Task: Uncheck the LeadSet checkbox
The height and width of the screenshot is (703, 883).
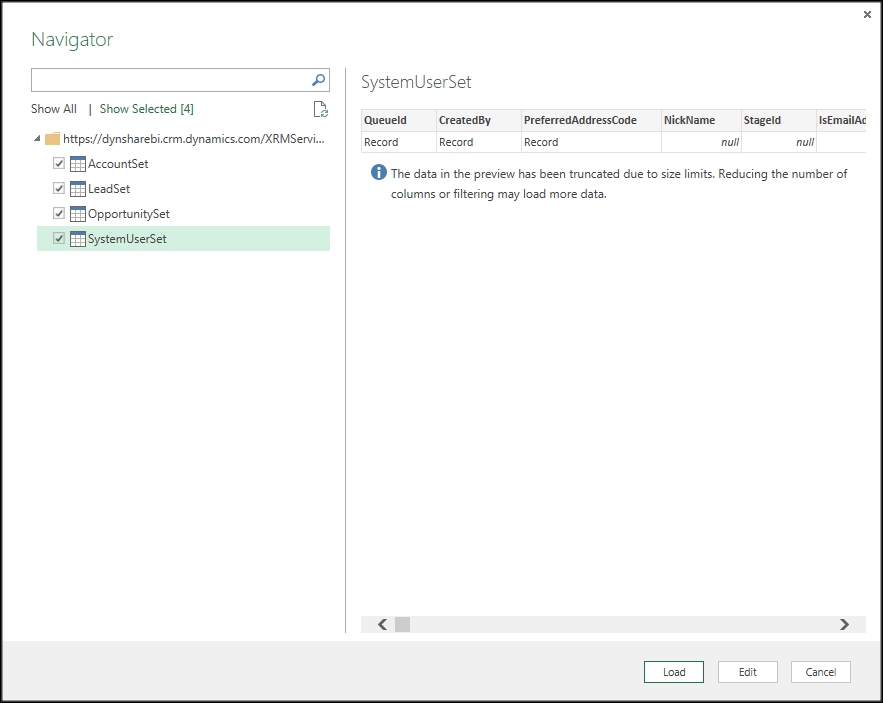Action: pos(59,189)
